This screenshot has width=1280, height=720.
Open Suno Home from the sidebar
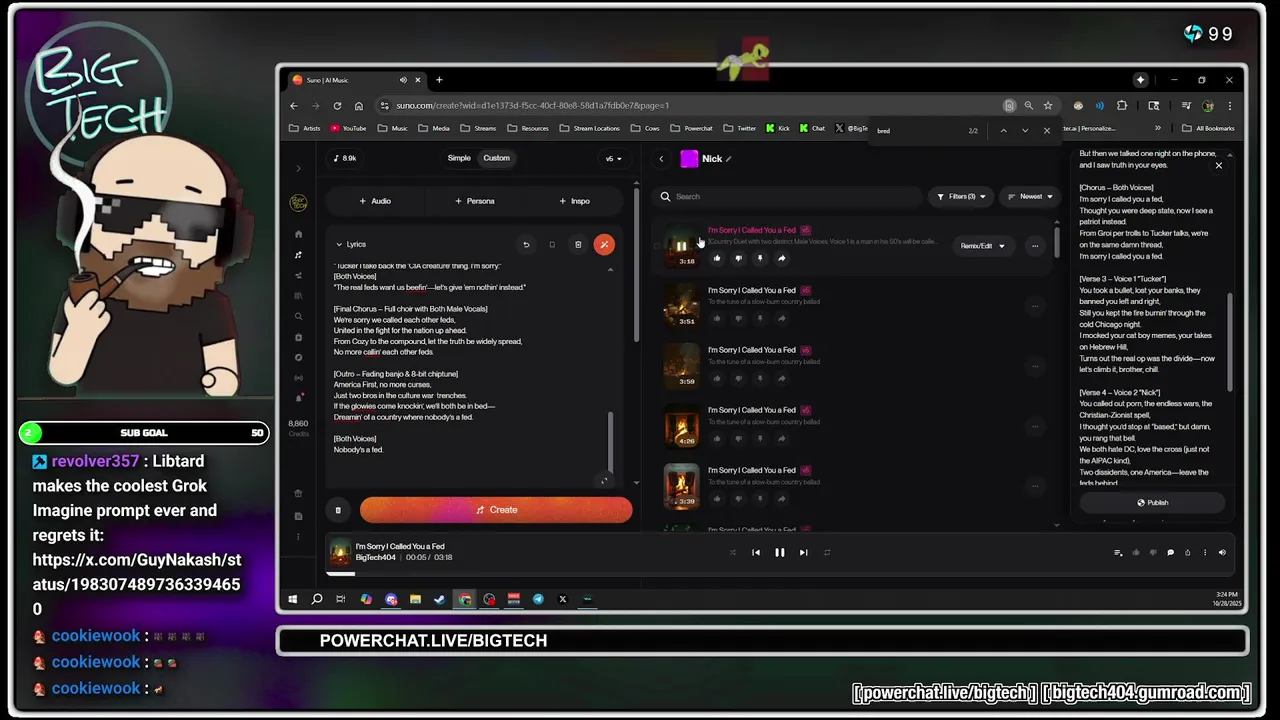[x=298, y=234]
